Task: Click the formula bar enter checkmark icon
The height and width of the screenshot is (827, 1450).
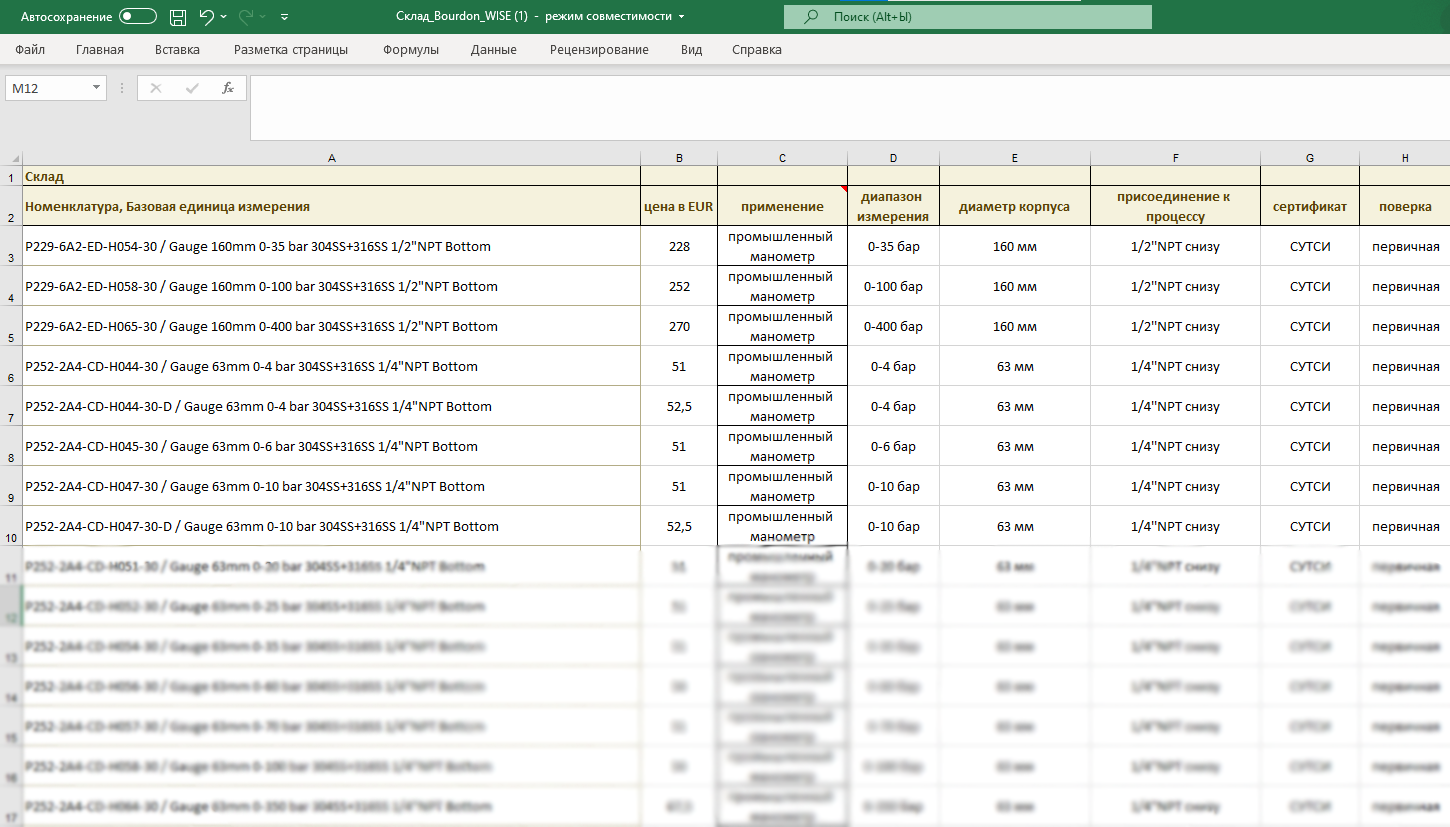Action: [192, 88]
